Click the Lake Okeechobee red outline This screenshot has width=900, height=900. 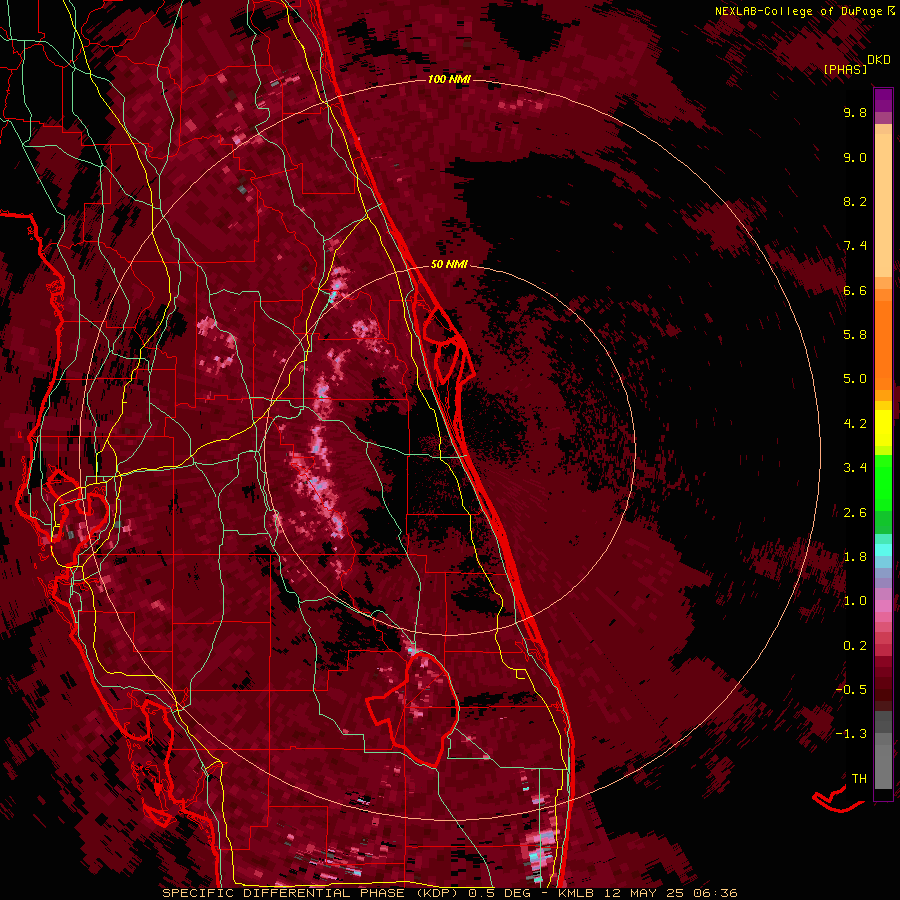tap(413, 708)
